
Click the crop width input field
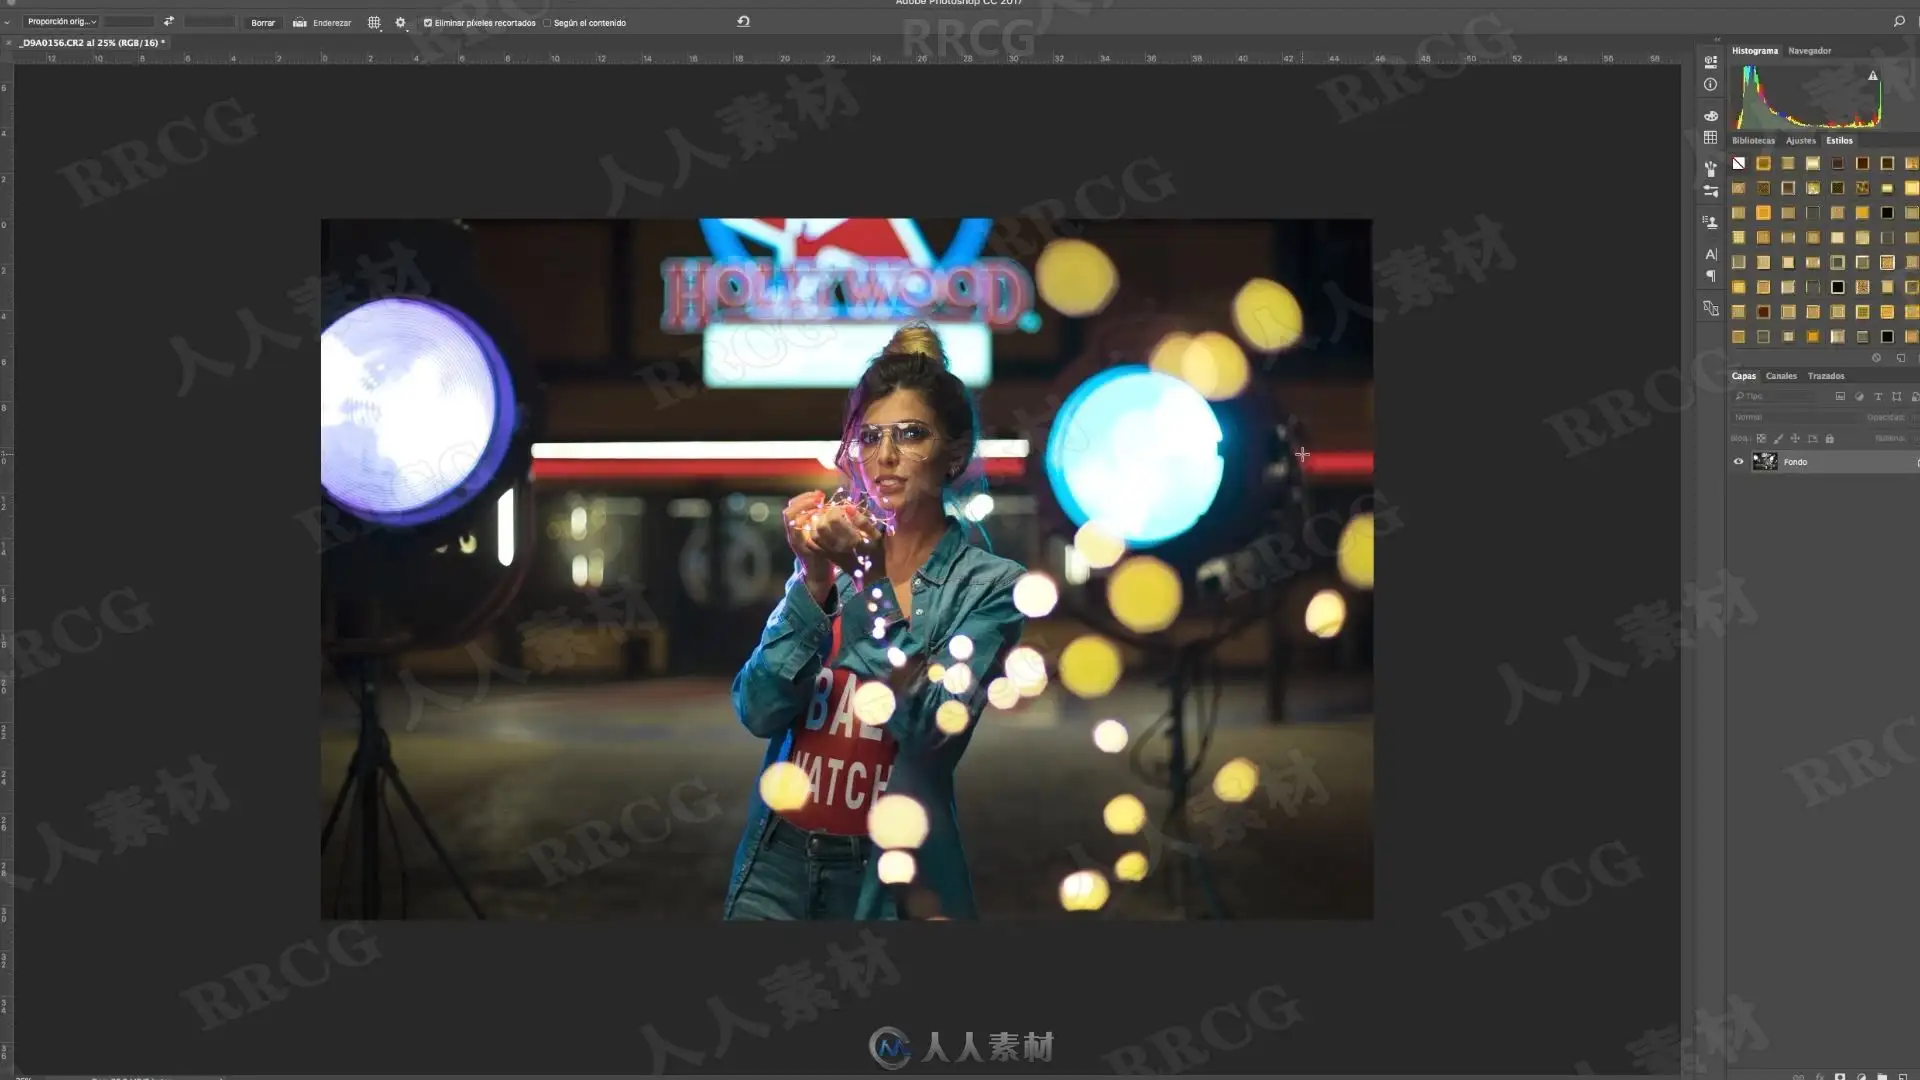[x=129, y=21]
